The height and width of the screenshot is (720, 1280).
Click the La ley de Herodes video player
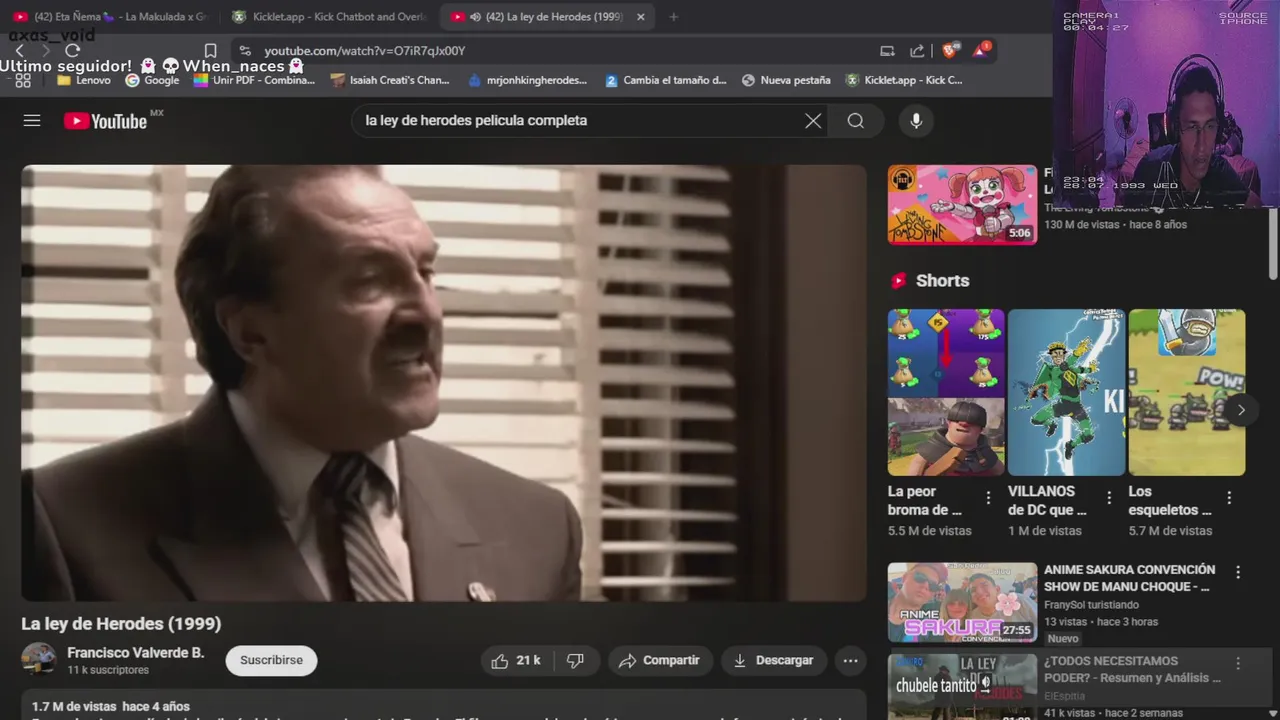[x=444, y=383]
